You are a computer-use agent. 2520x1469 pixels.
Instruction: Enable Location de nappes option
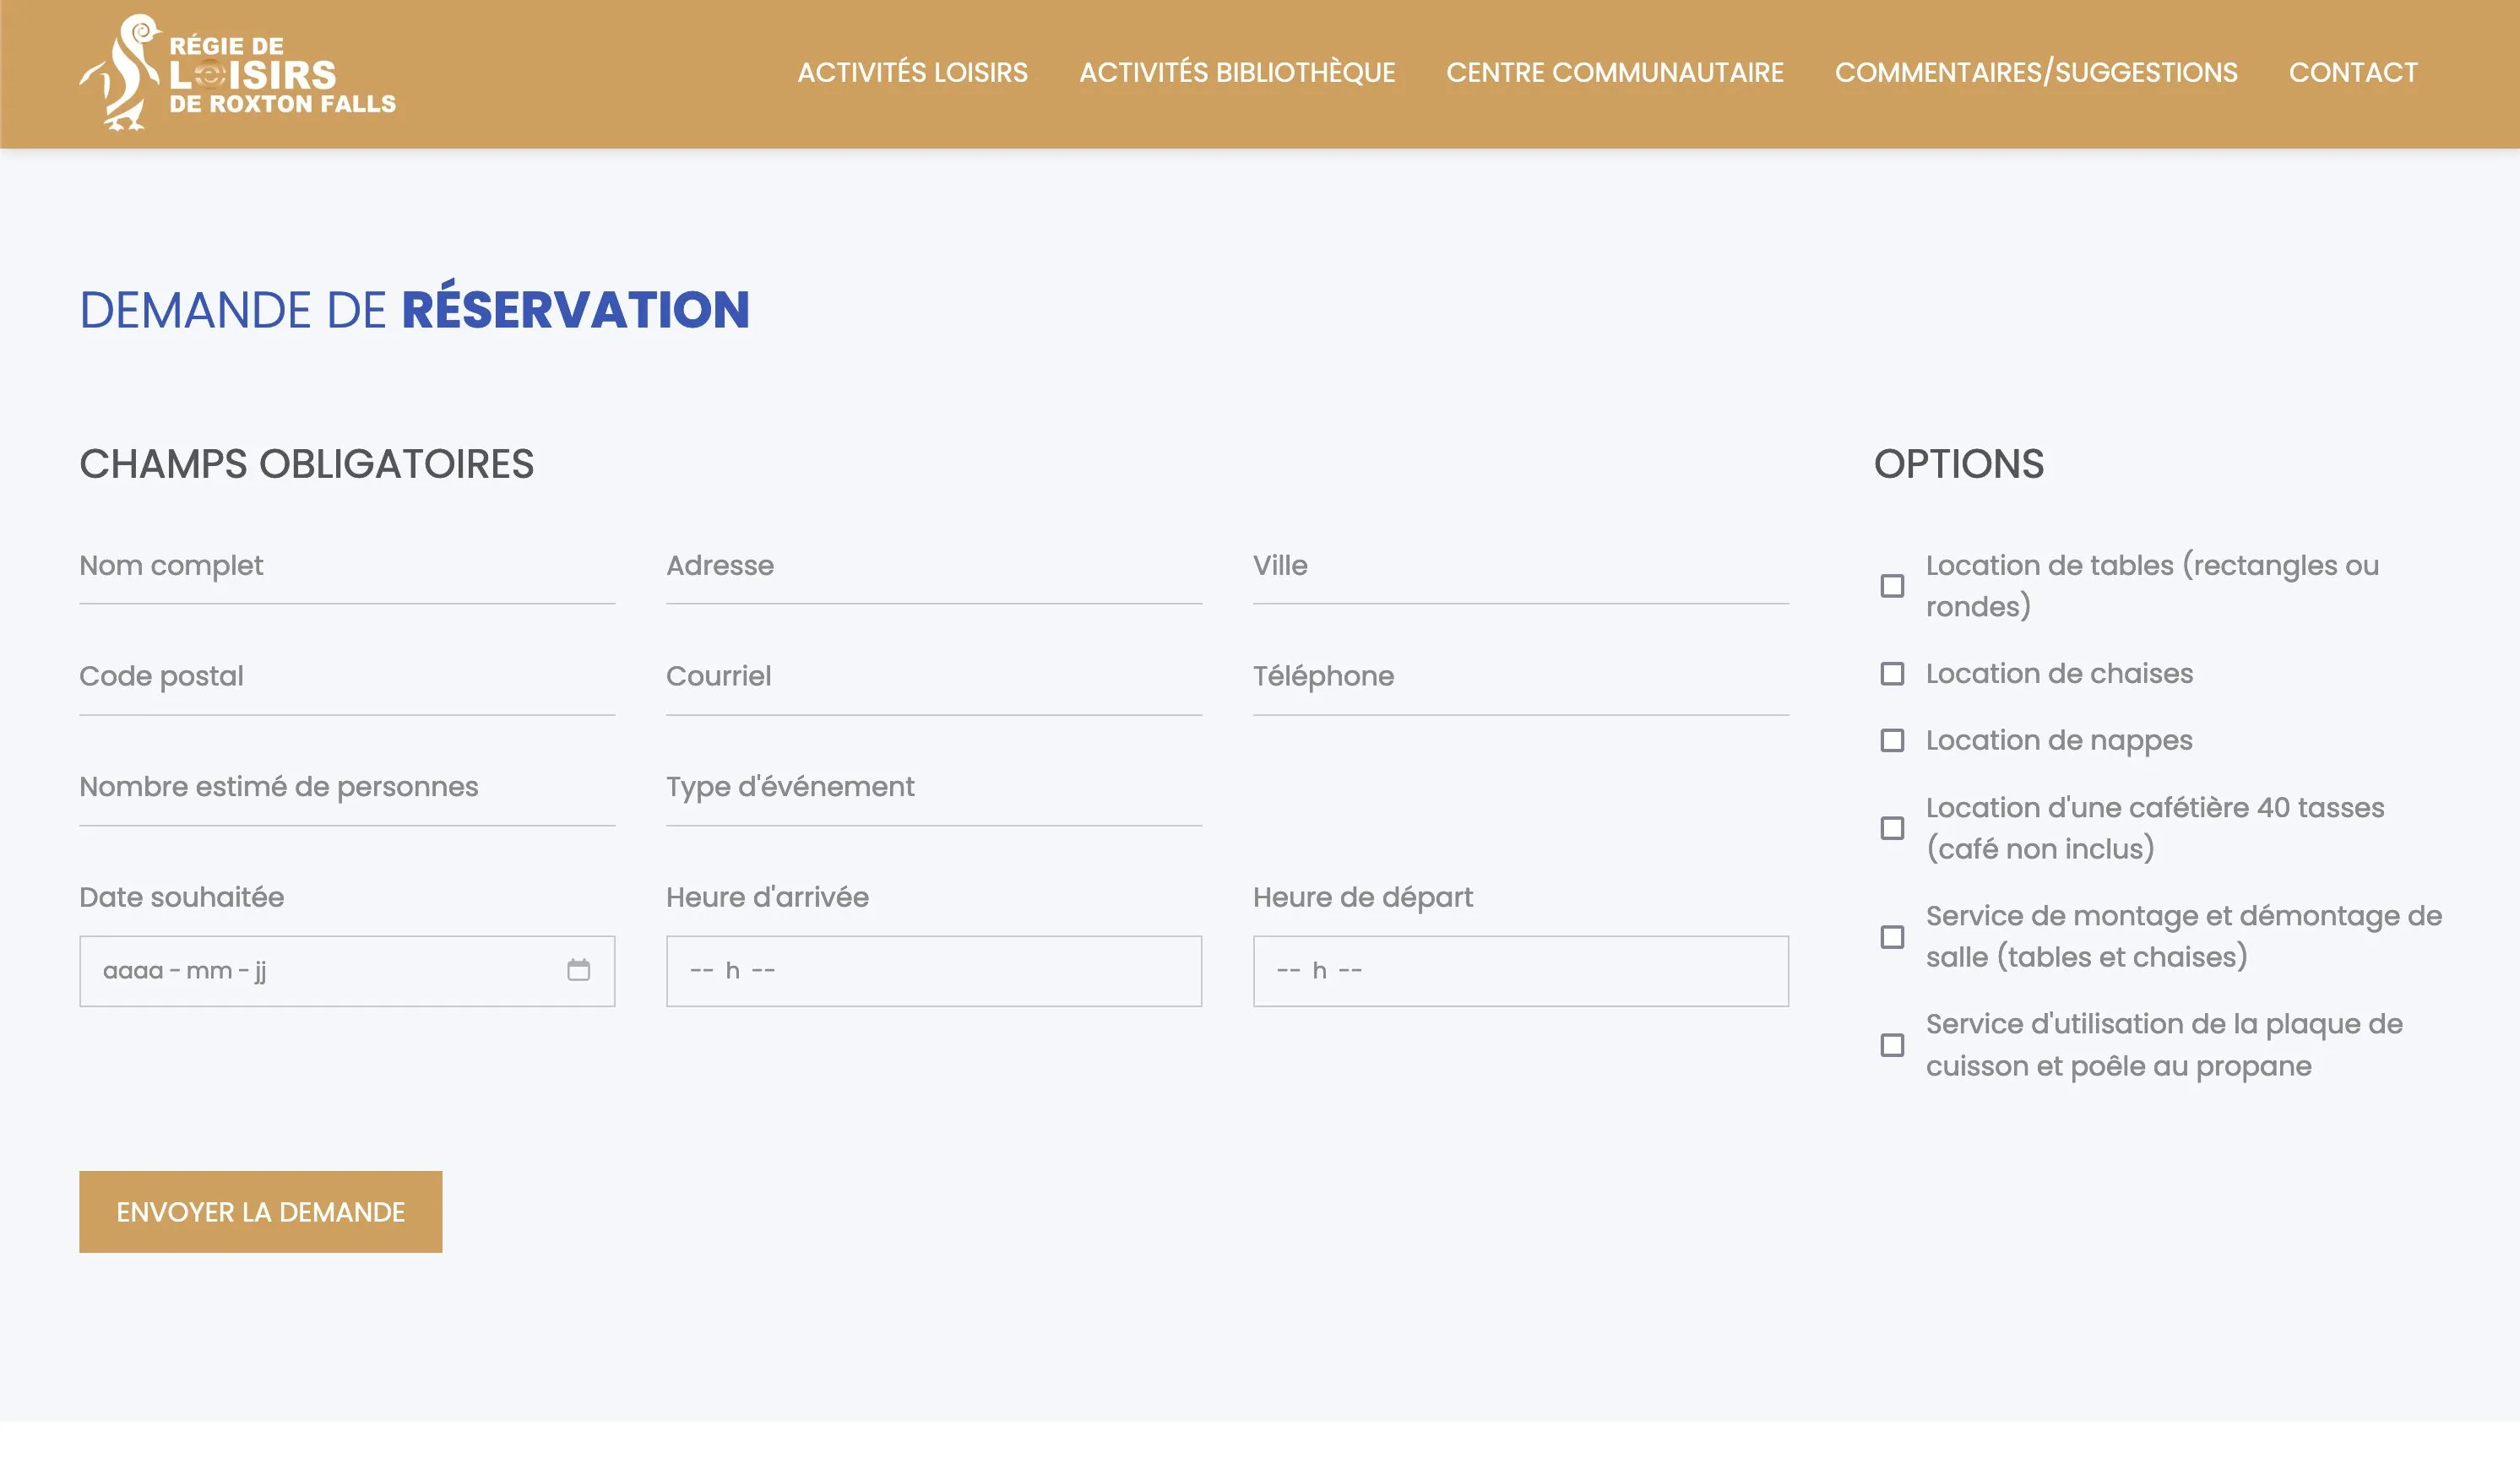(x=1892, y=741)
